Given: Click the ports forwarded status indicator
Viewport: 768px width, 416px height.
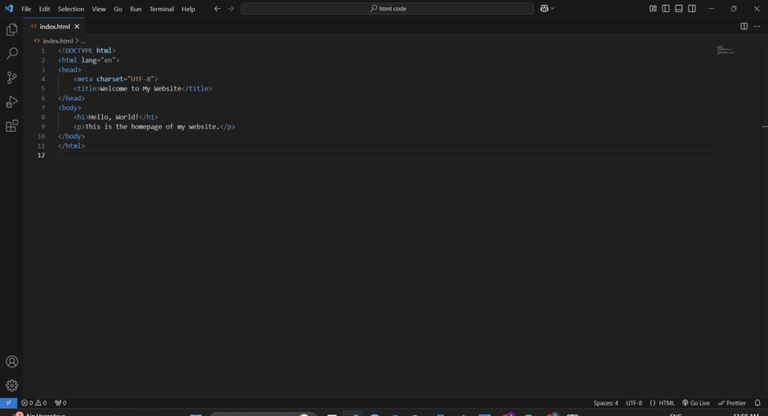Looking at the screenshot, I should tap(61, 403).
